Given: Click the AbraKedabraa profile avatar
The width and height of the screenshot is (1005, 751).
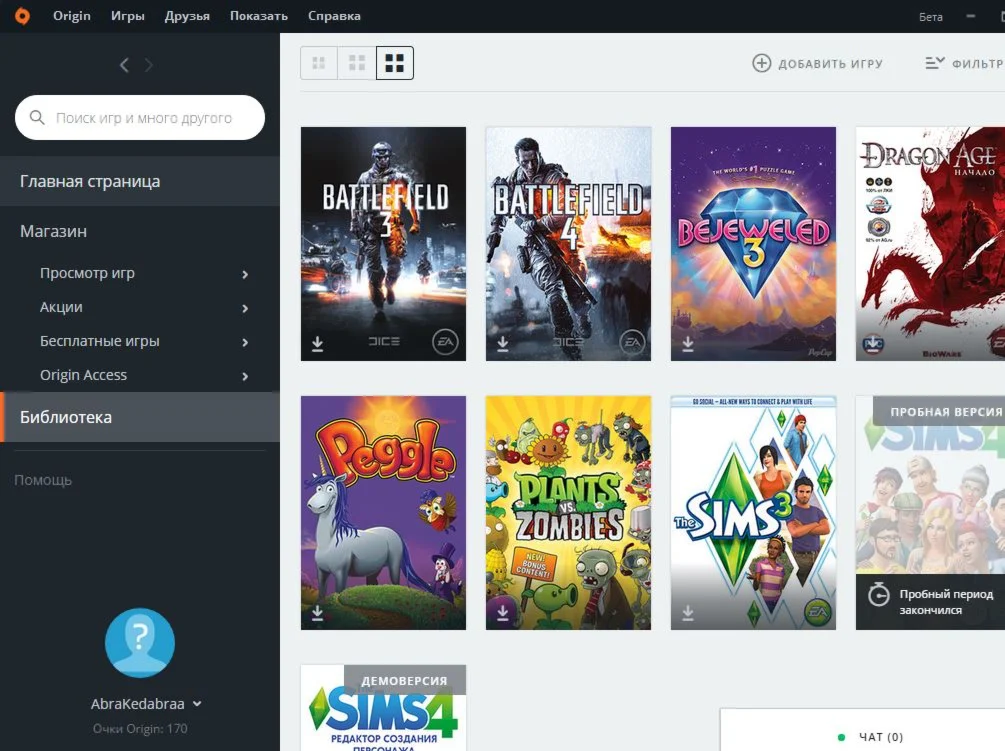Looking at the screenshot, I should (x=140, y=643).
